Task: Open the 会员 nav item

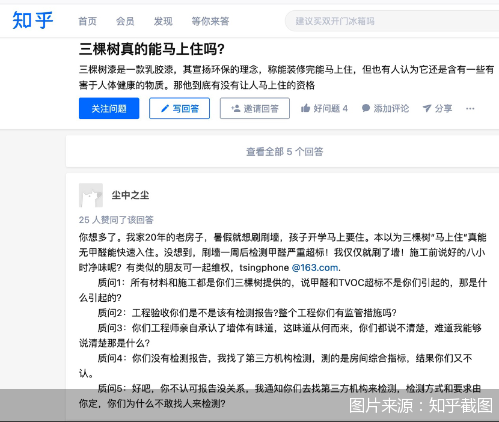Action: coord(125,21)
